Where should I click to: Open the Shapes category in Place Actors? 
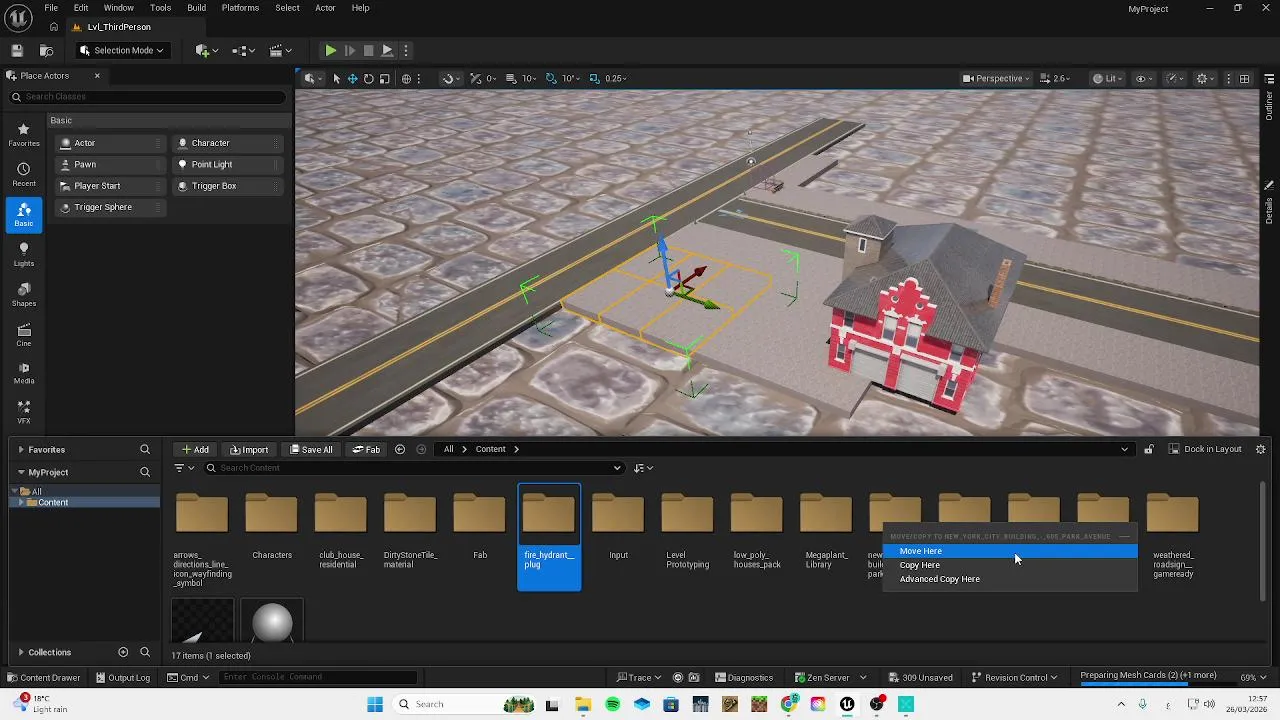click(24, 294)
